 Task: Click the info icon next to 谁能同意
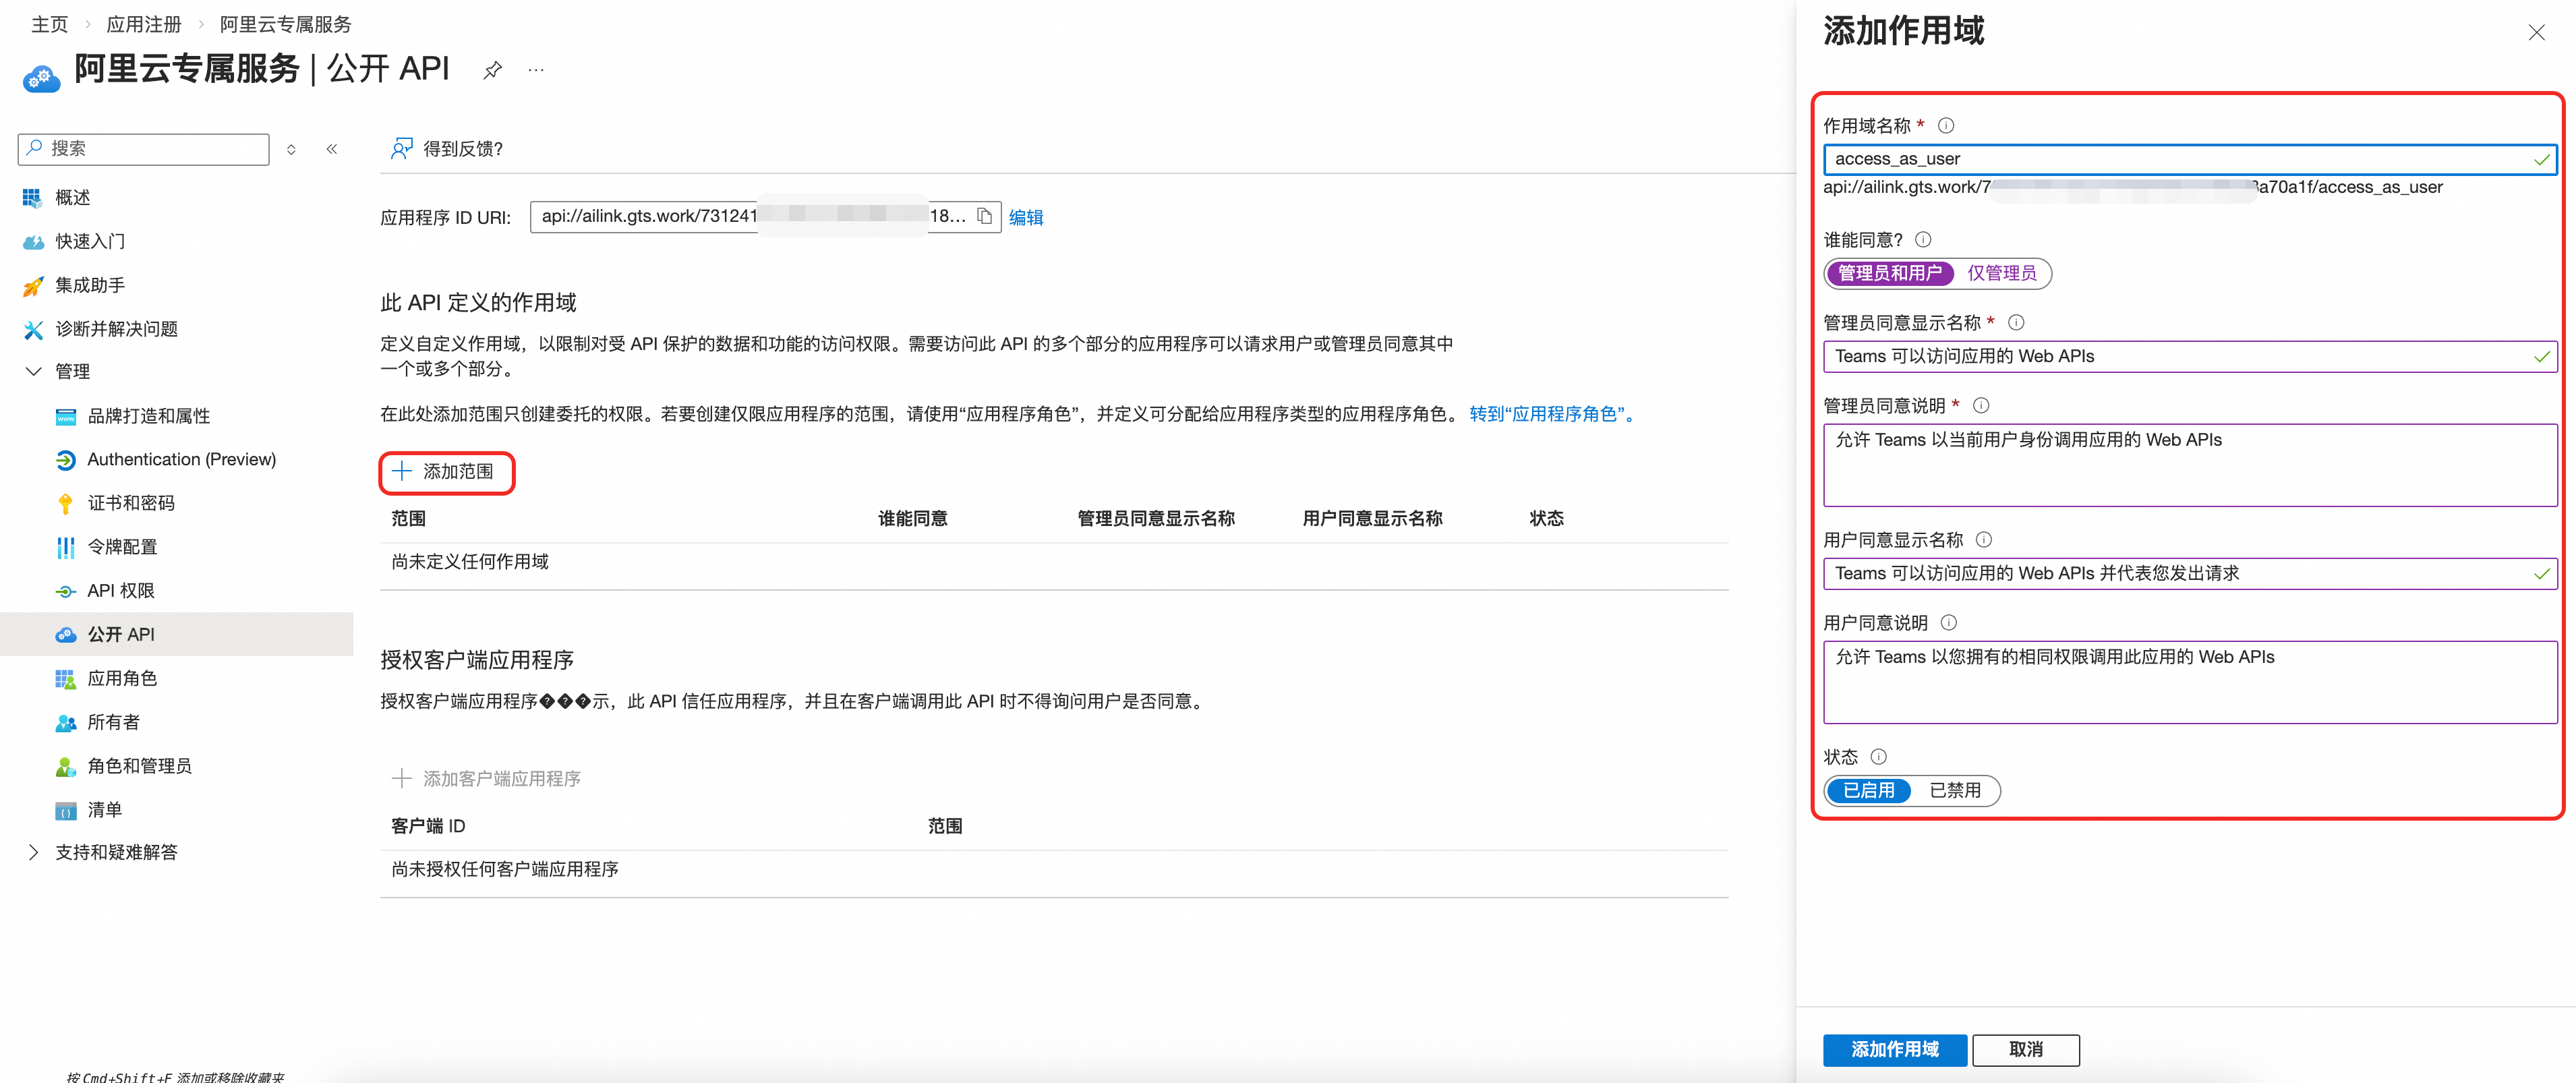[1923, 240]
